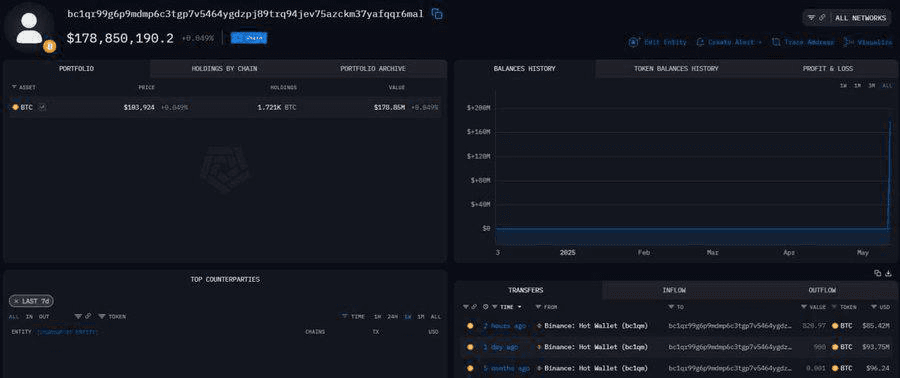The height and width of the screenshot is (378, 900).
Task: Set the balance chart range to 1W
Action: [843, 85]
